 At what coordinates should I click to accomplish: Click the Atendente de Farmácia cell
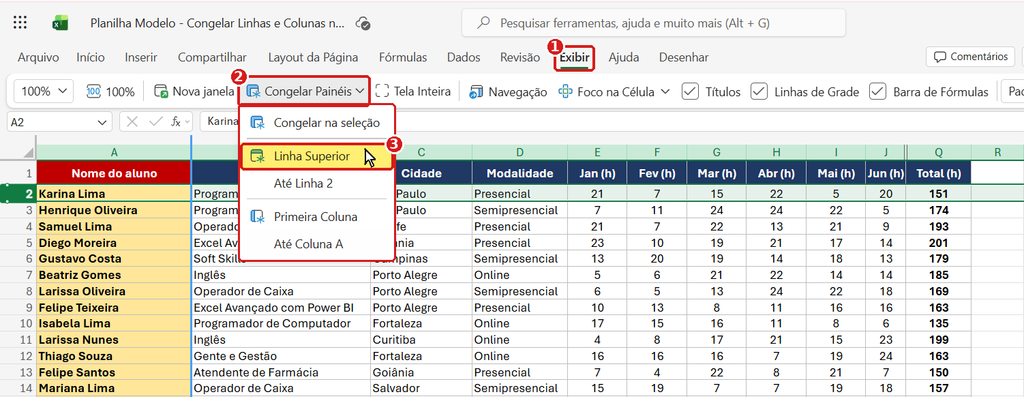point(281,372)
